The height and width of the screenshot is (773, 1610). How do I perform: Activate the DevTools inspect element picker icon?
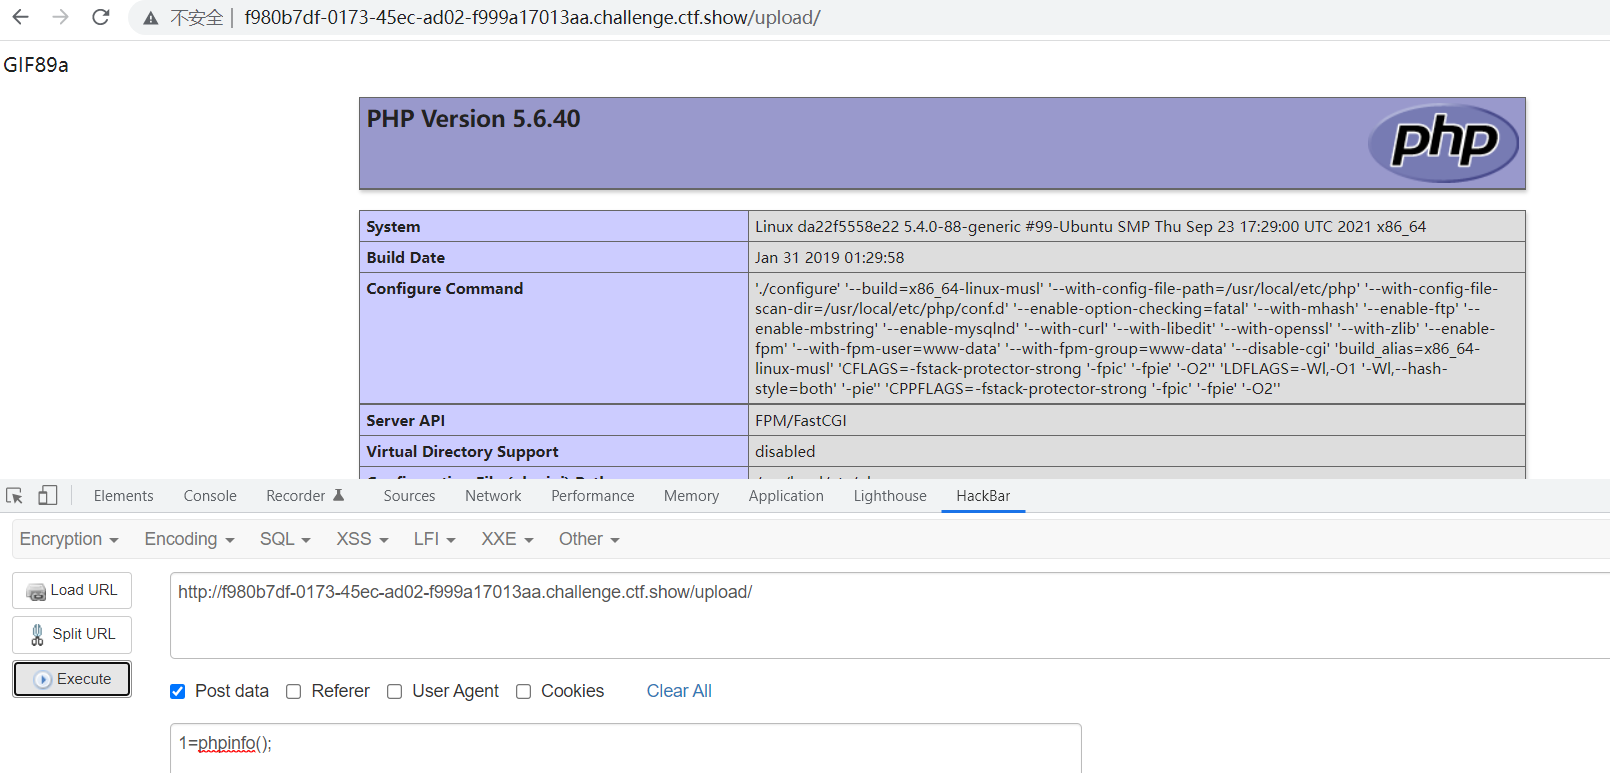pyautogui.click(x=15, y=495)
